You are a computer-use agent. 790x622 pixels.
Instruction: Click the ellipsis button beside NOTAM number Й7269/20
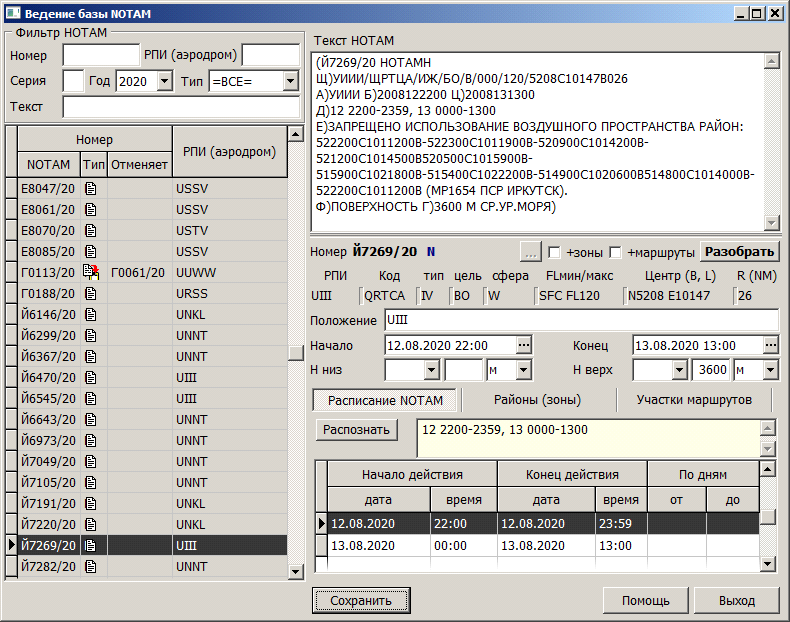coord(530,252)
